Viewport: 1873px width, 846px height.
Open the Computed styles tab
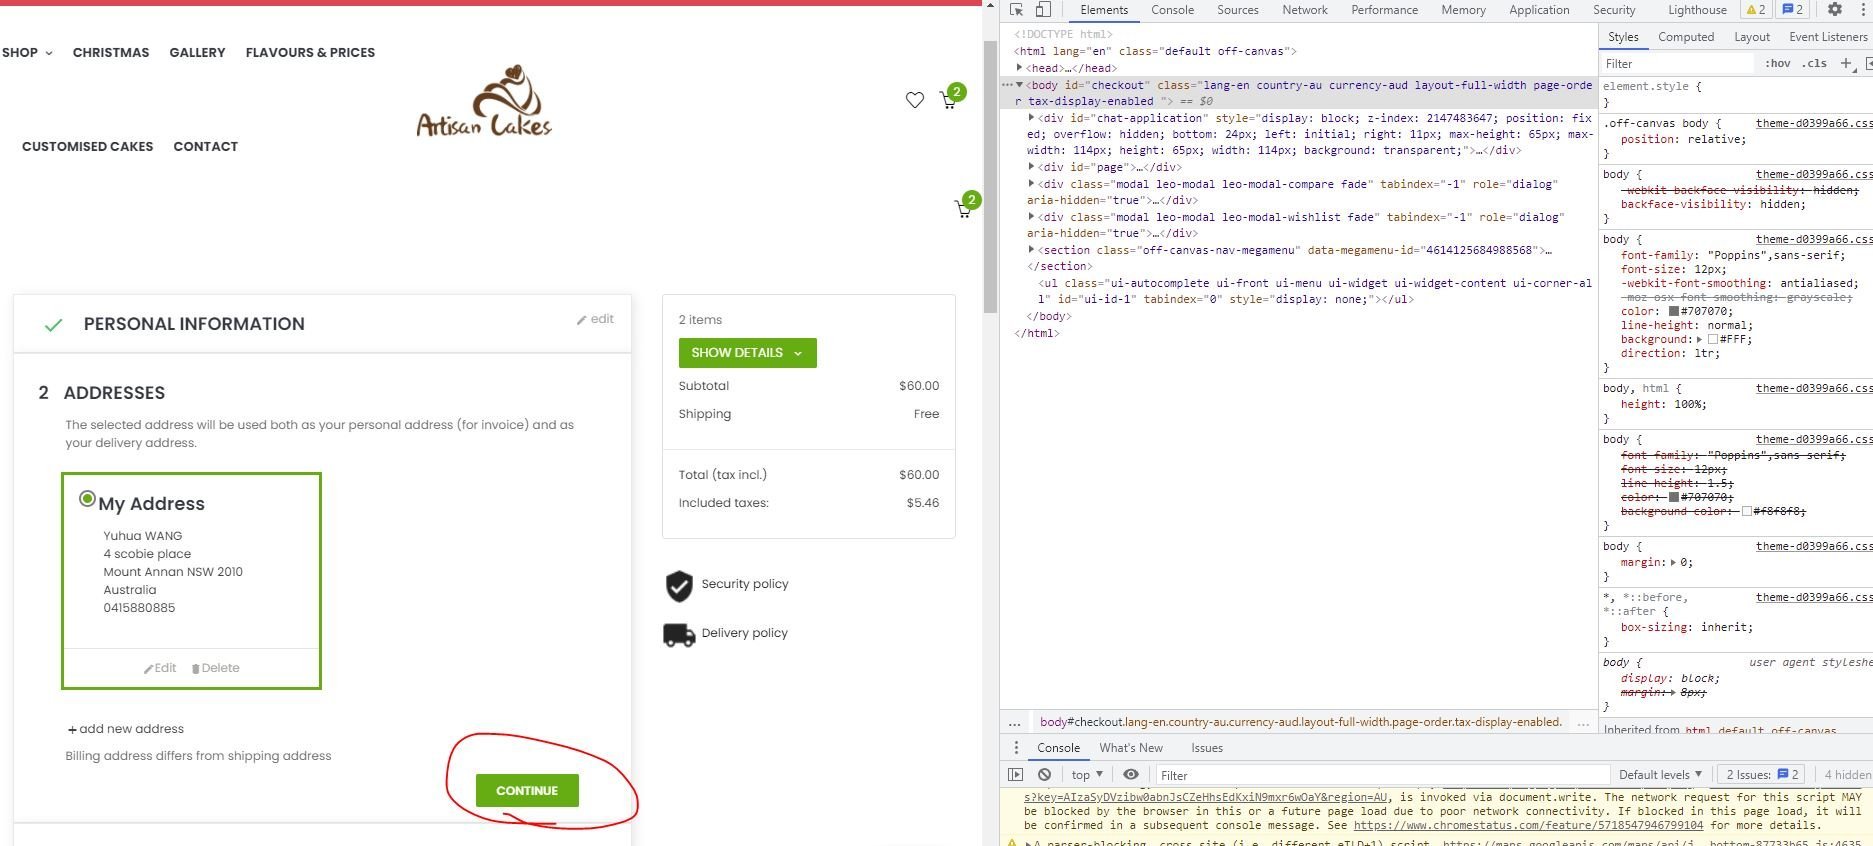tap(1686, 37)
